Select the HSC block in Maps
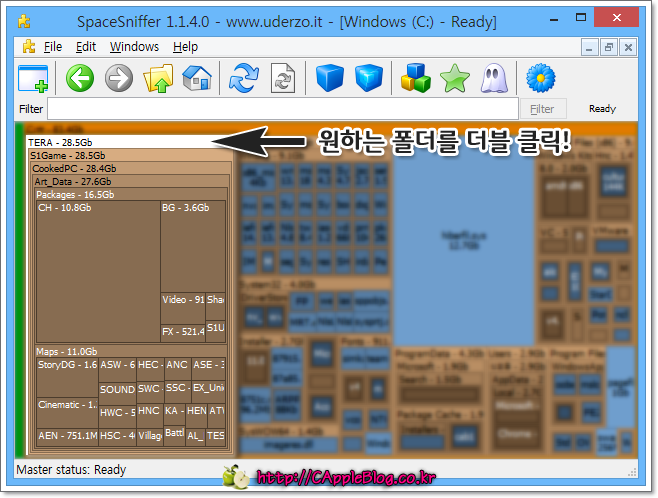Image resolution: width=658 pixels, height=498 pixels. (118, 437)
